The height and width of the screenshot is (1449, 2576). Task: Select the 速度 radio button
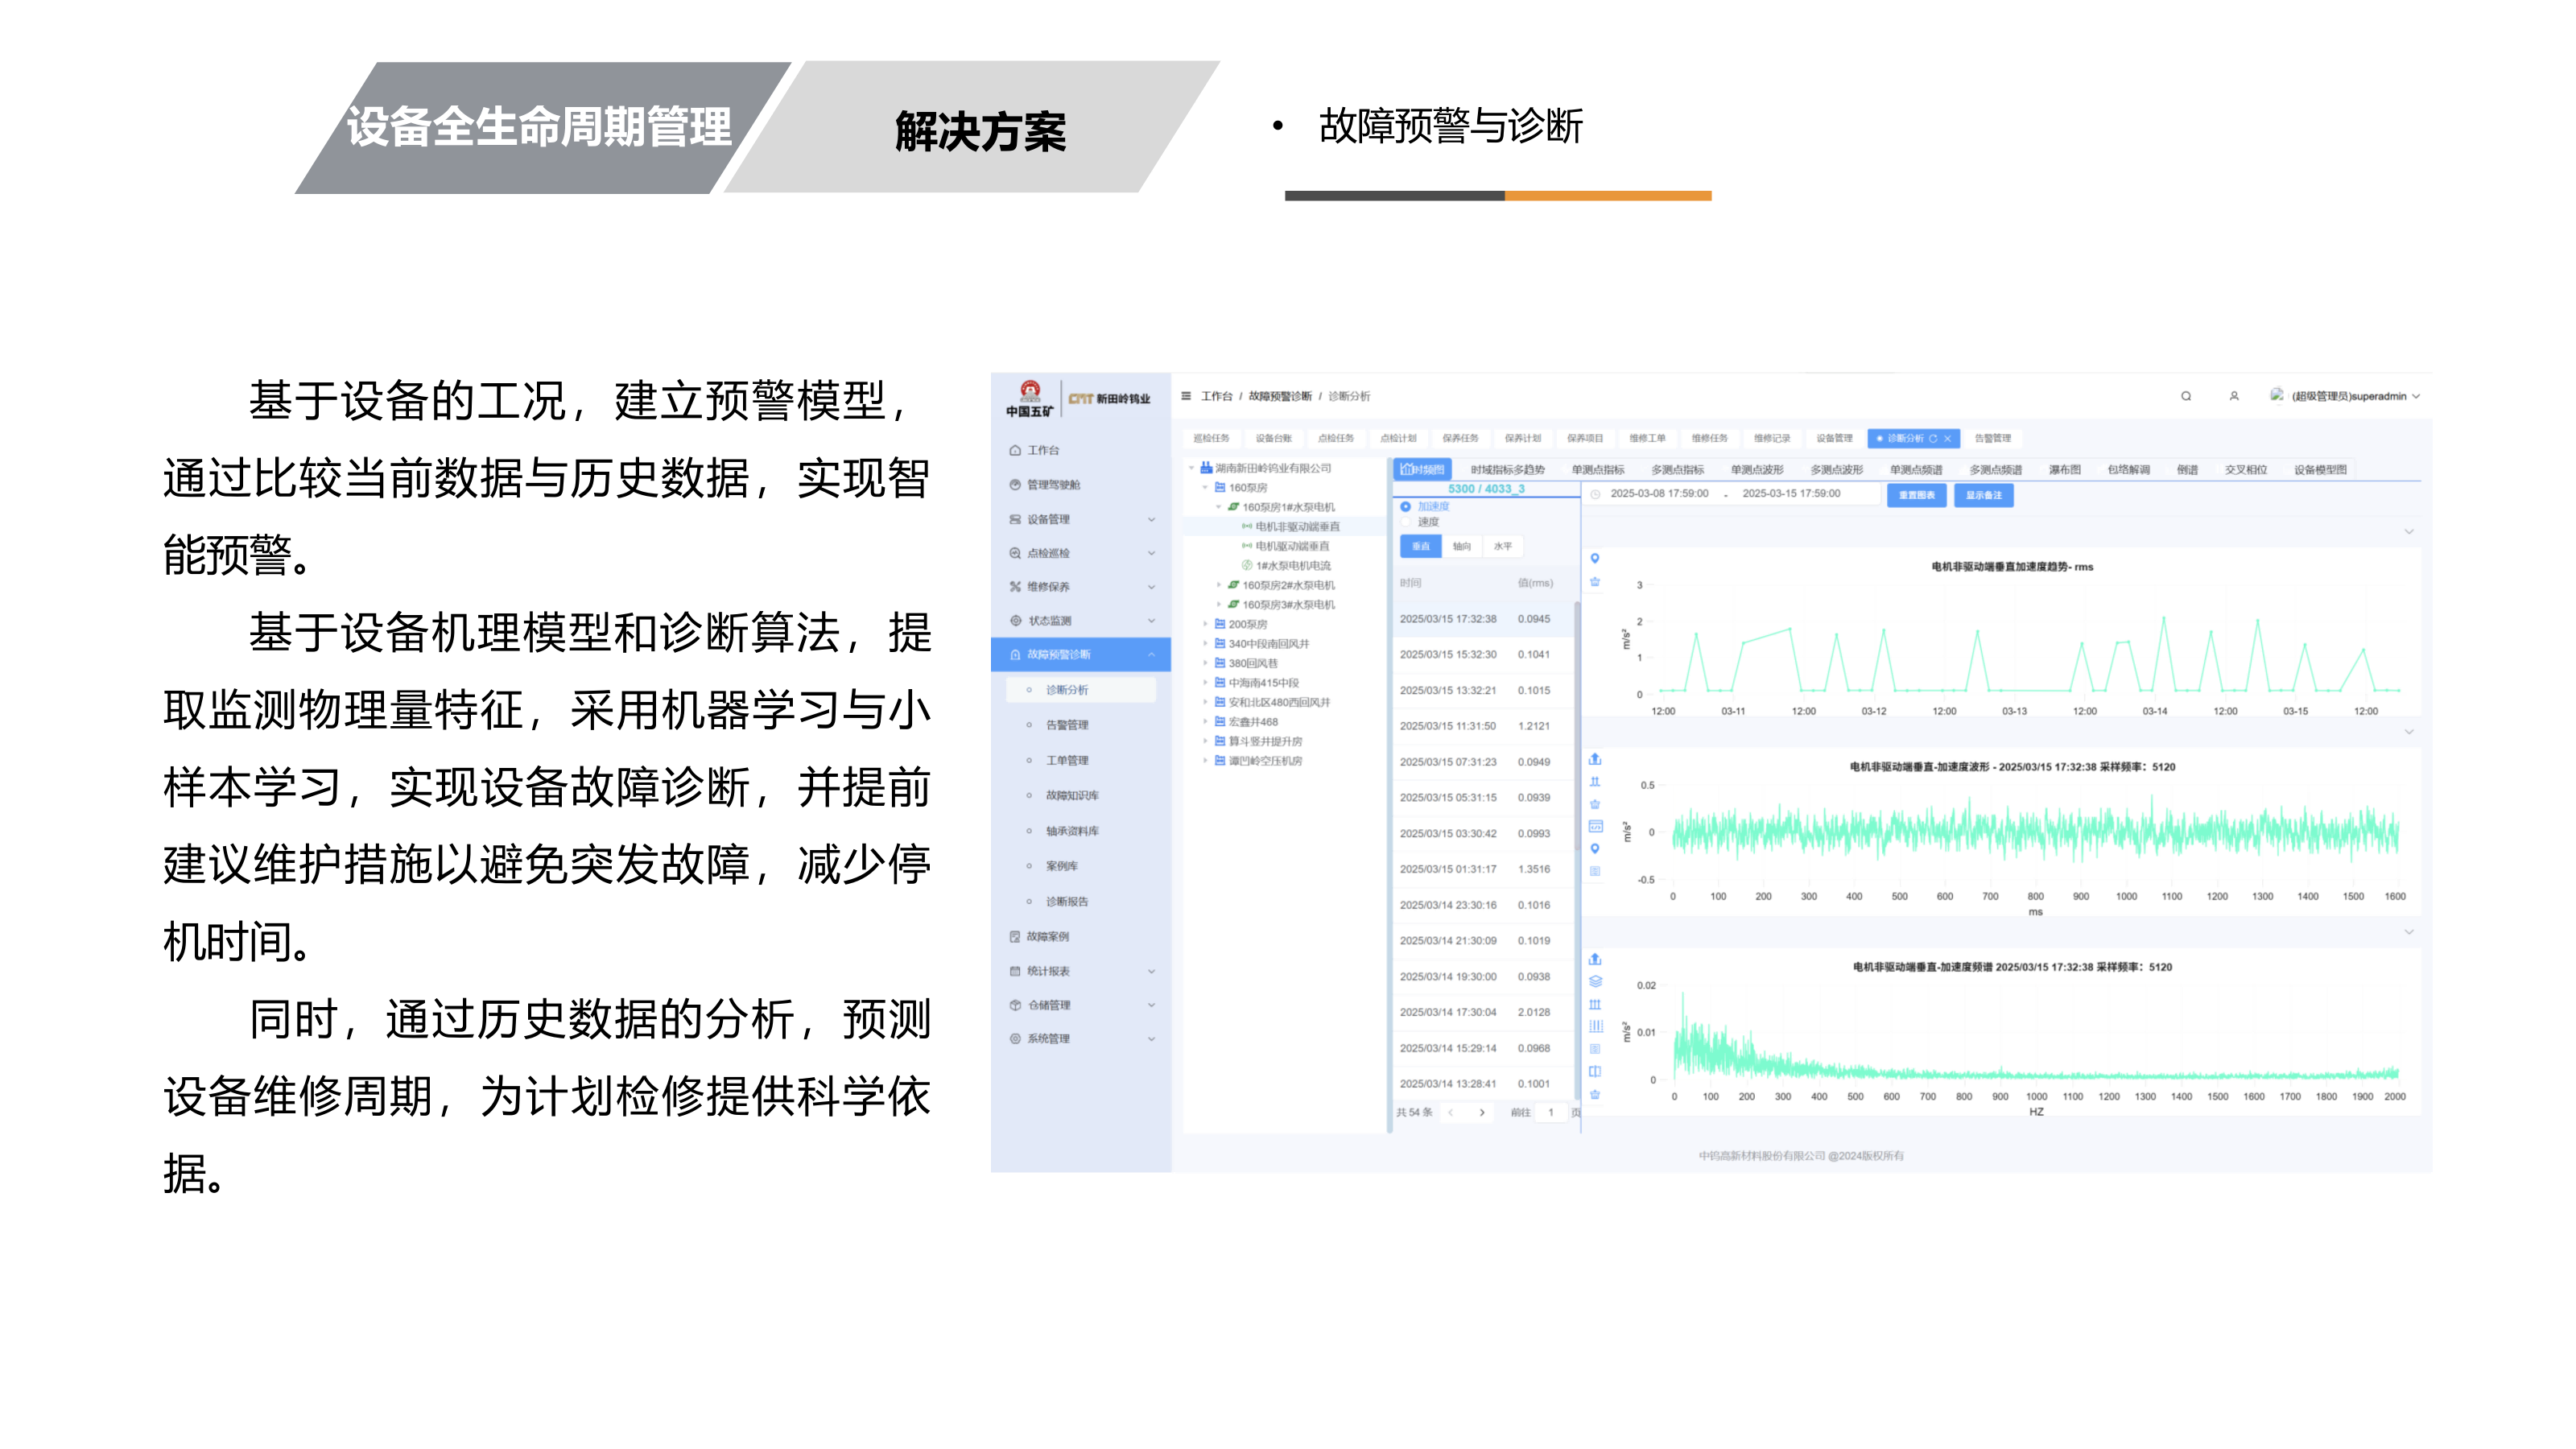tap(1406, 522)
